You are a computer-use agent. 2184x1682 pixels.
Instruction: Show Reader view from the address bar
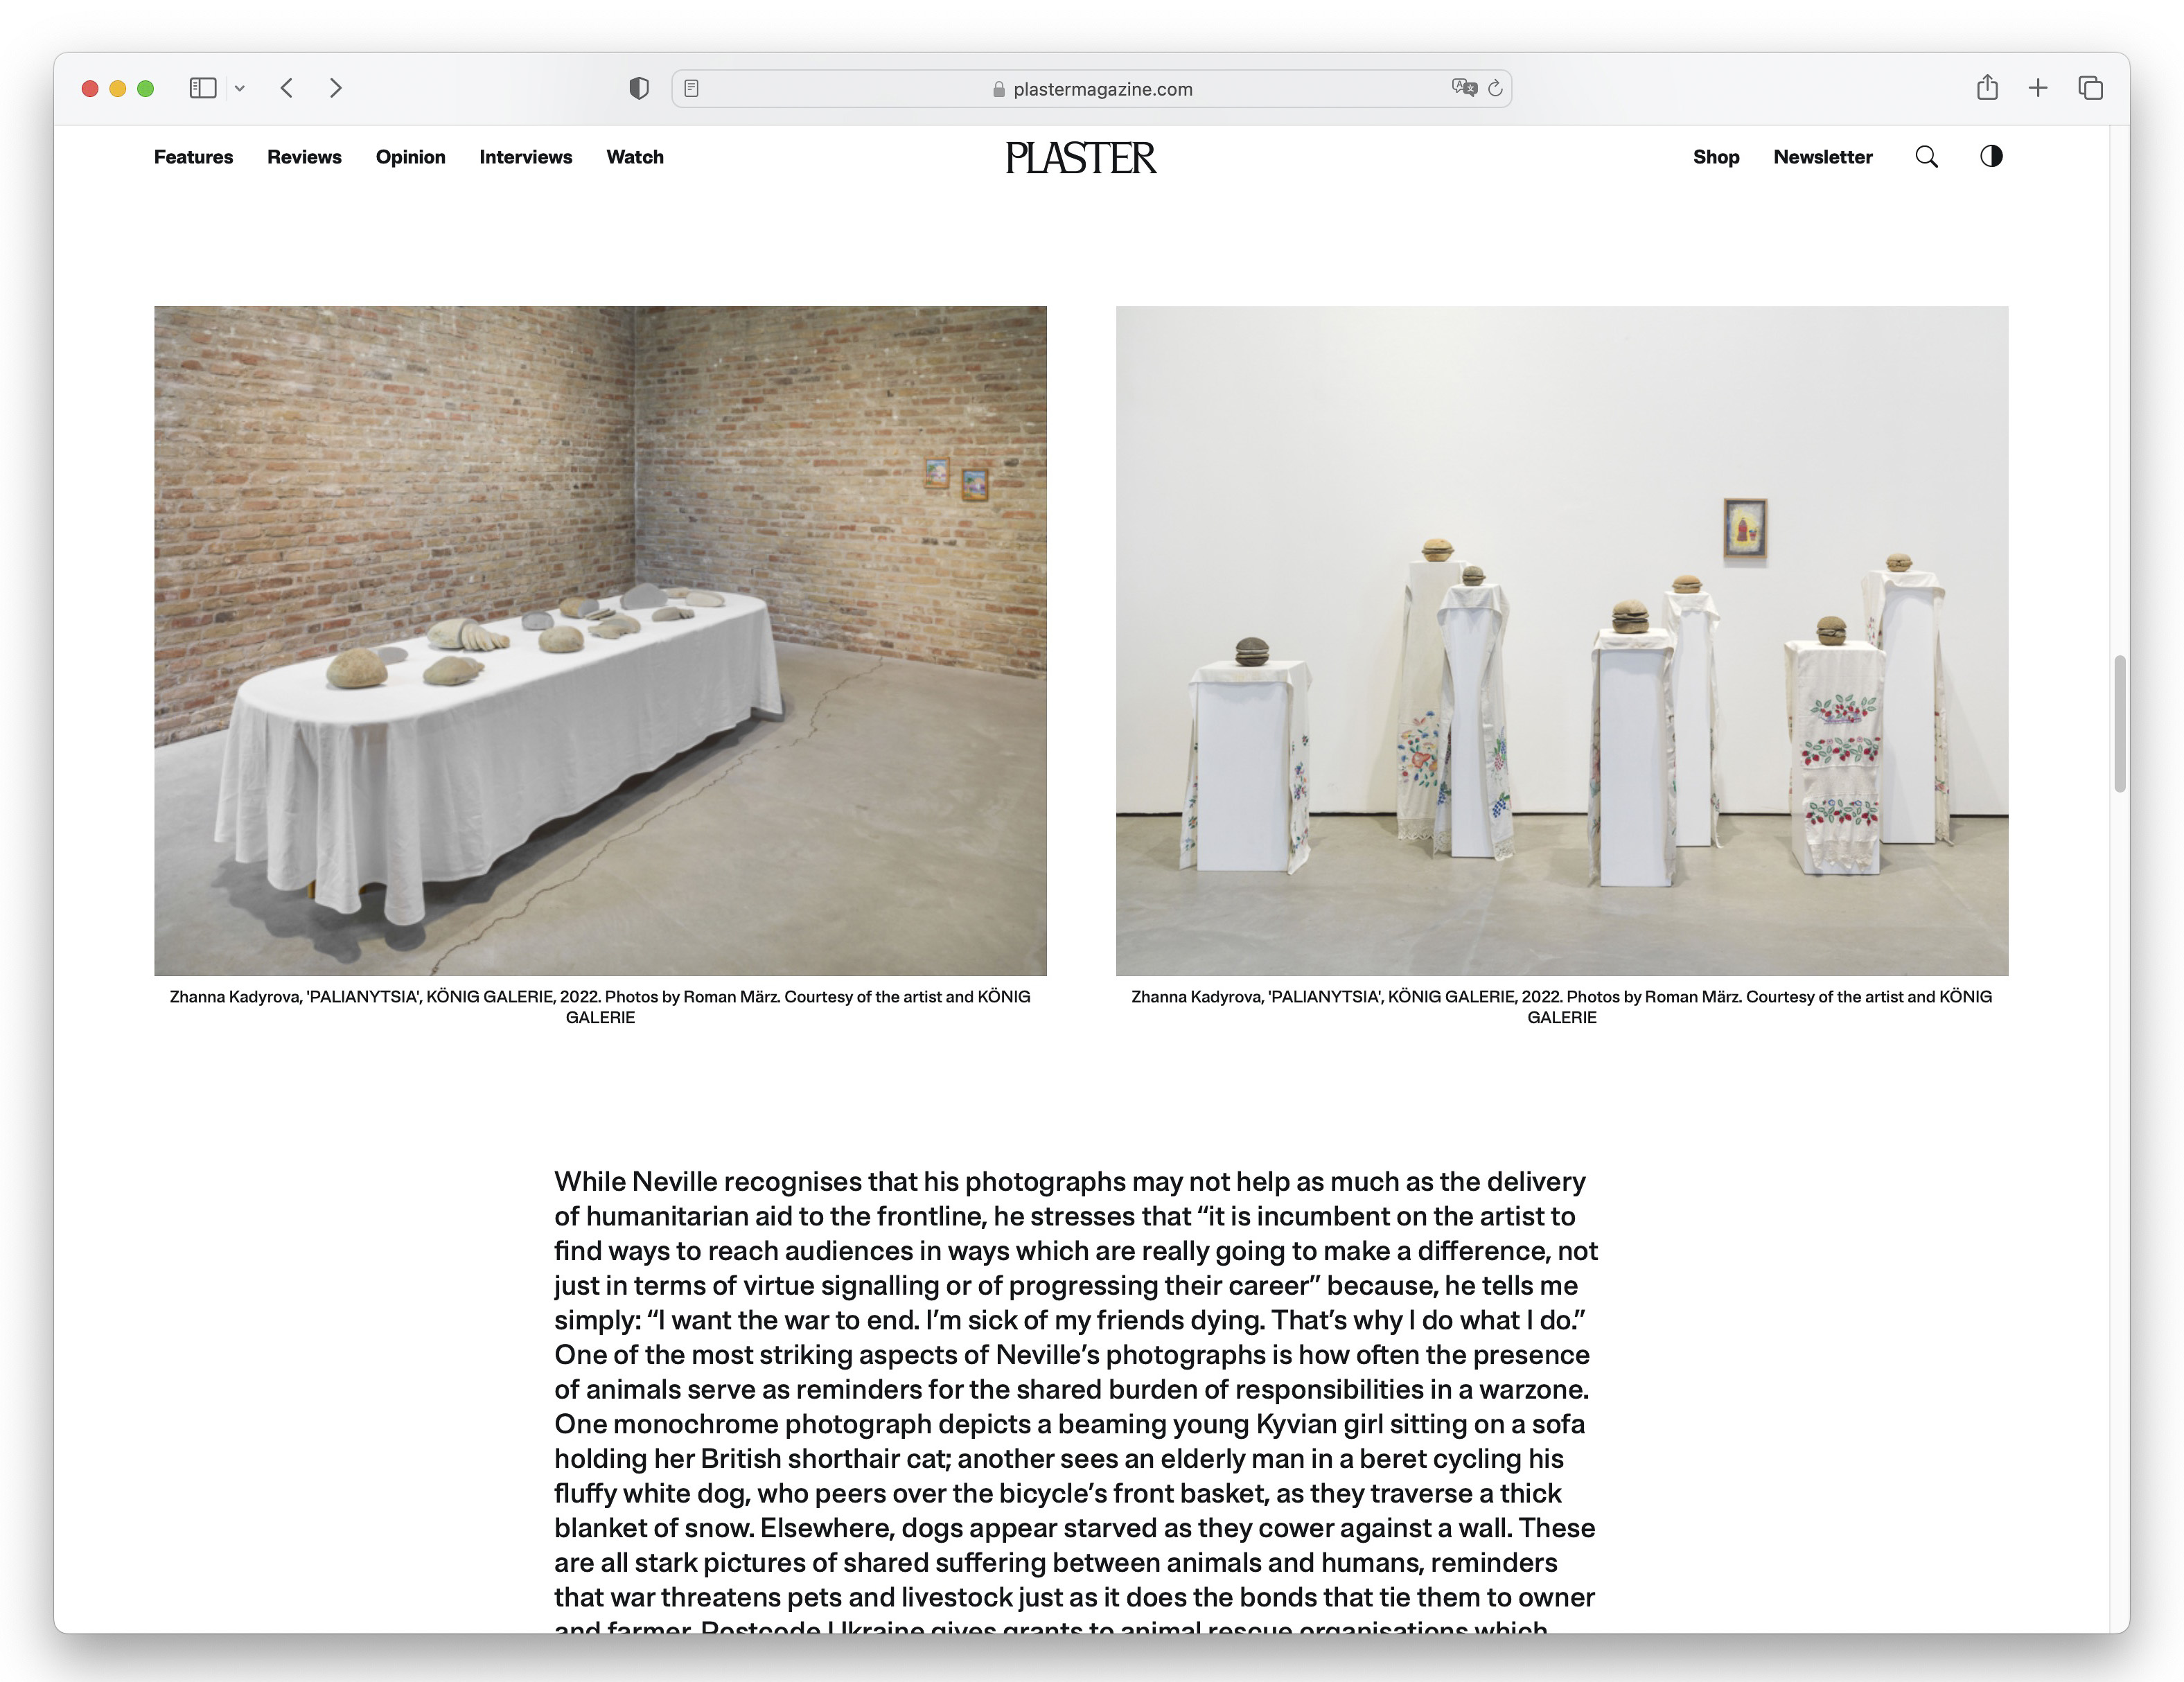point(691,88)
